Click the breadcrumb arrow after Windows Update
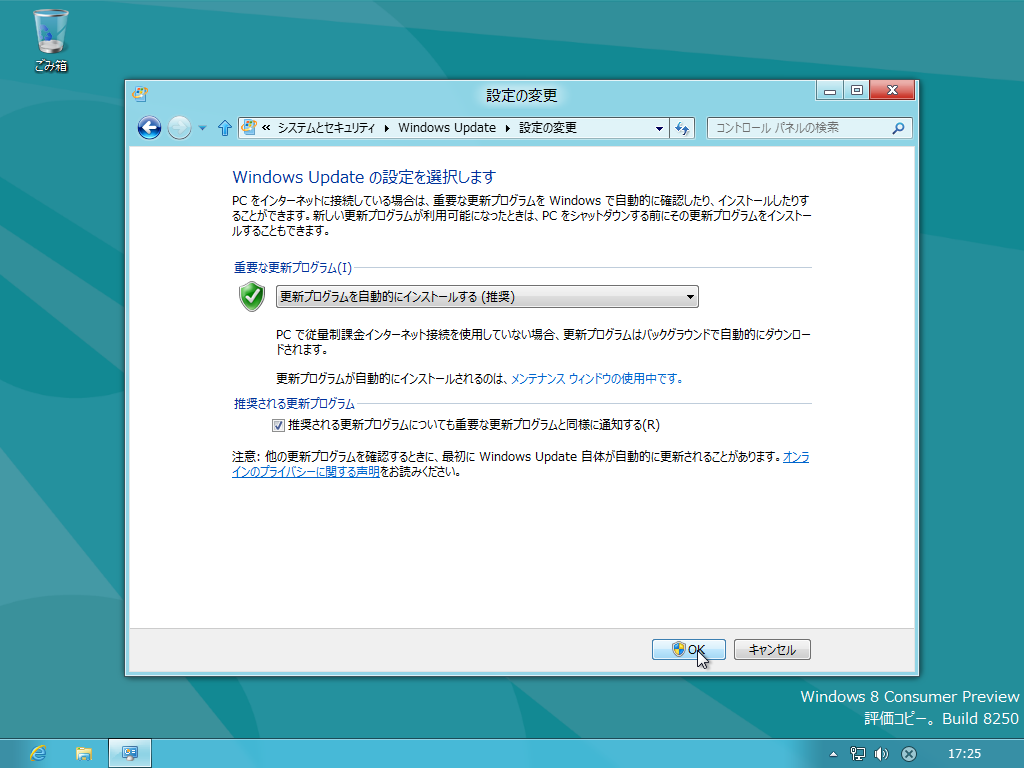1024x768 pixels. pos(507,128)
